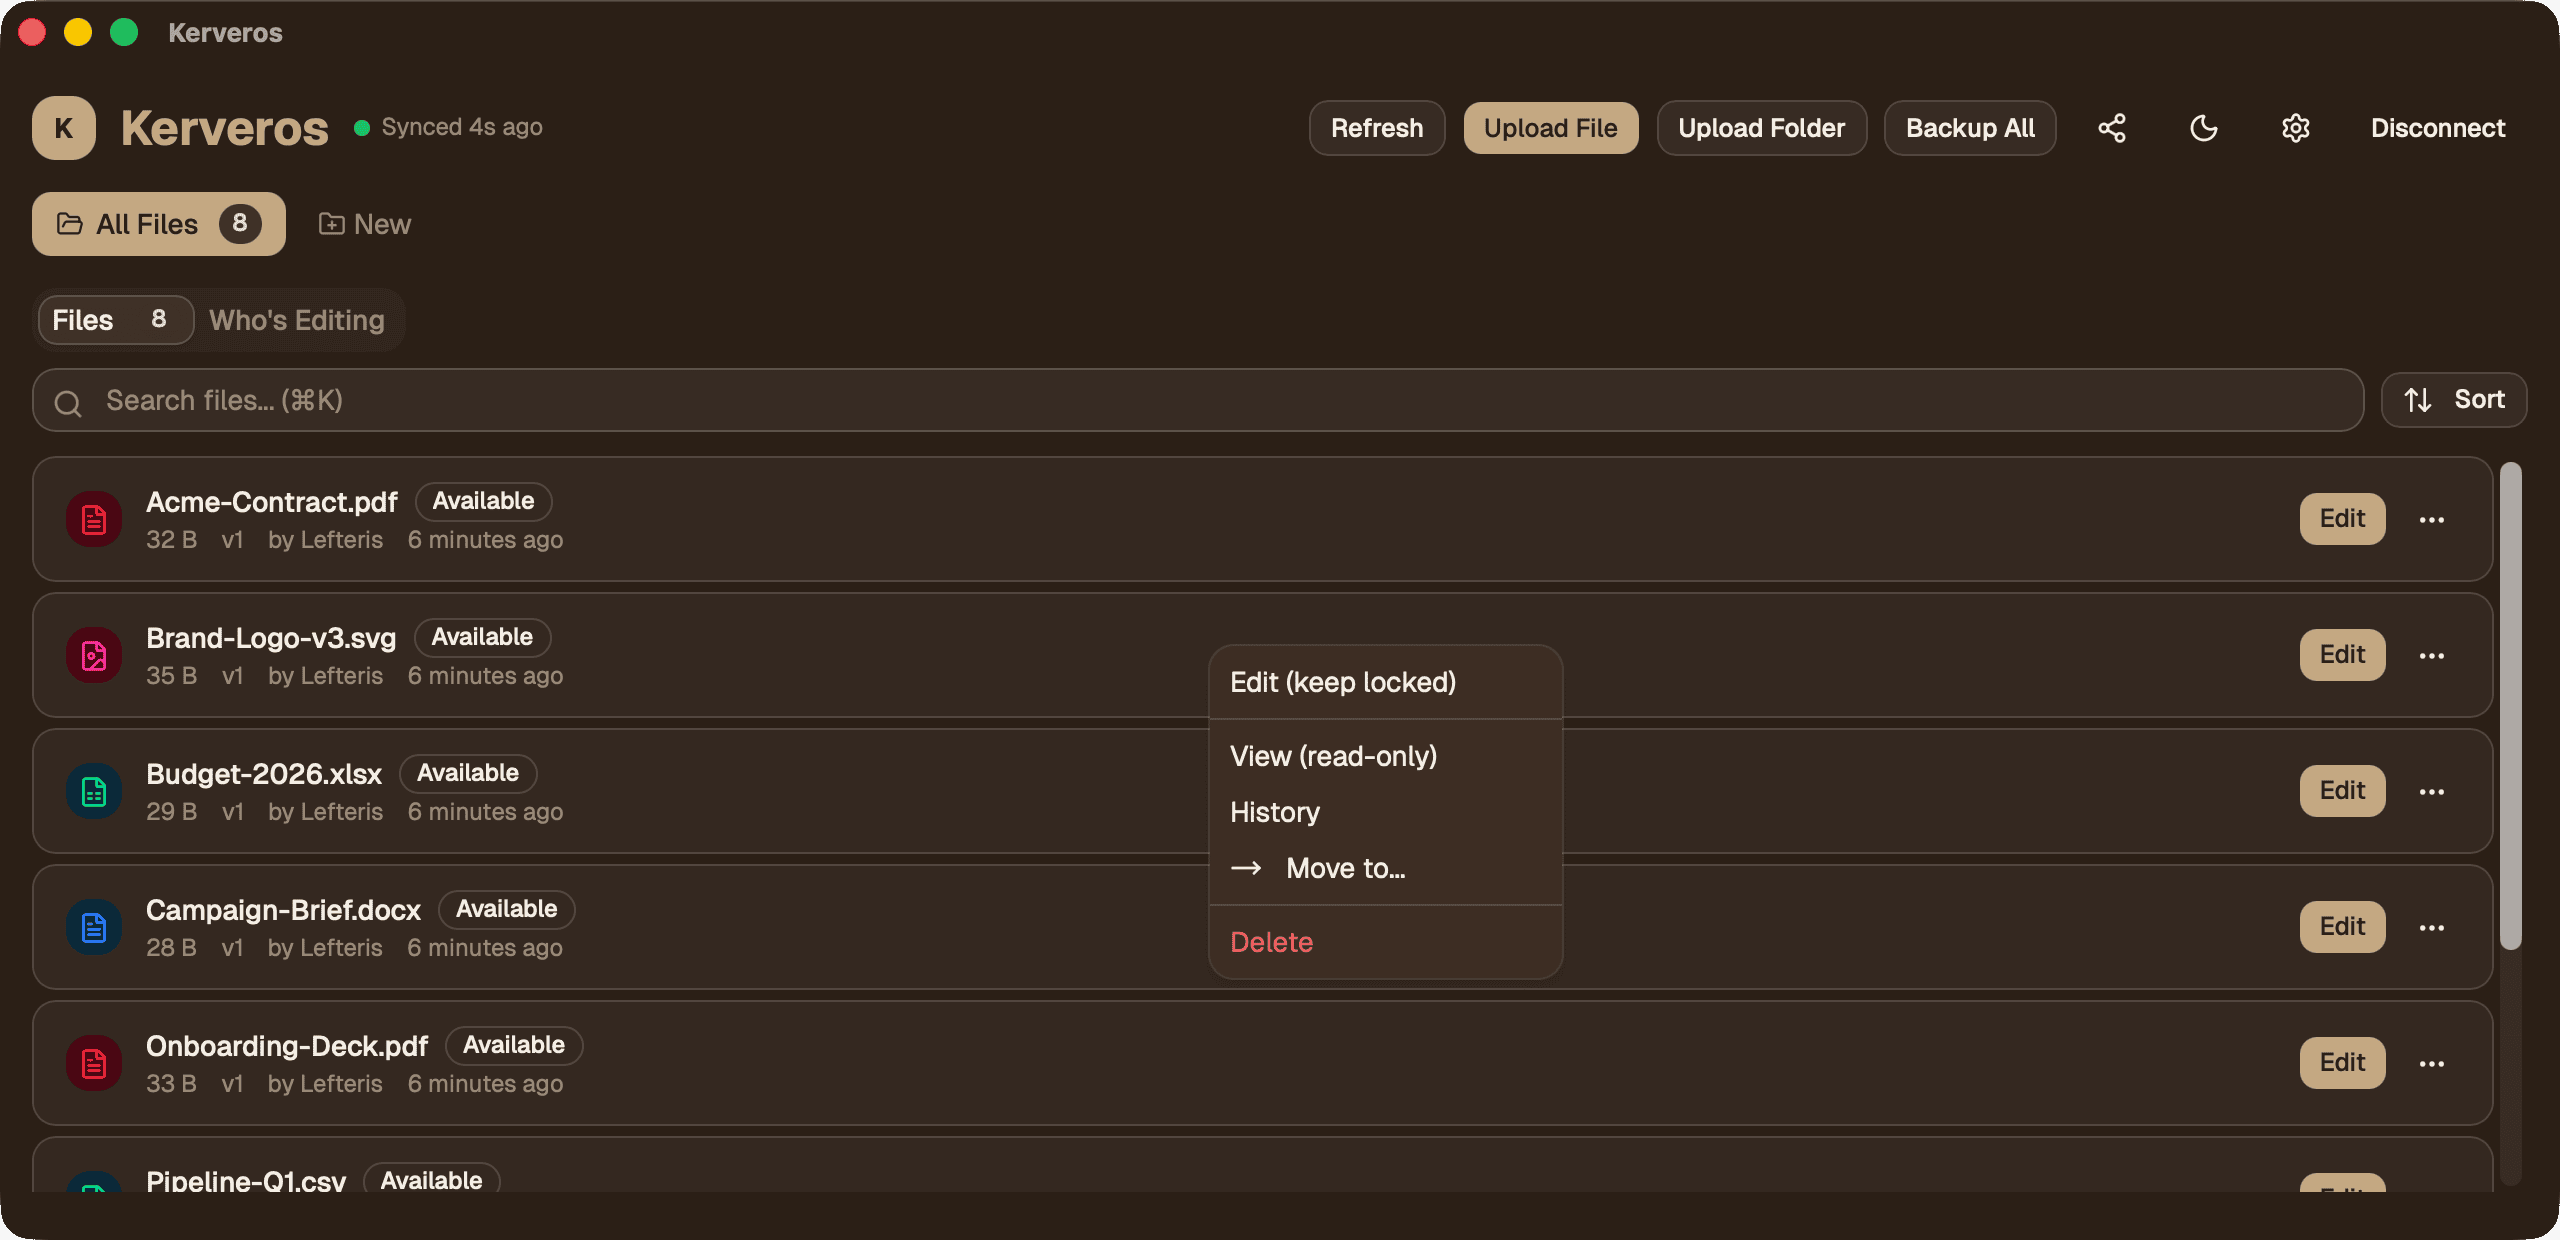Click Edit for Campaign-Brief.docx

(2342, 927)
